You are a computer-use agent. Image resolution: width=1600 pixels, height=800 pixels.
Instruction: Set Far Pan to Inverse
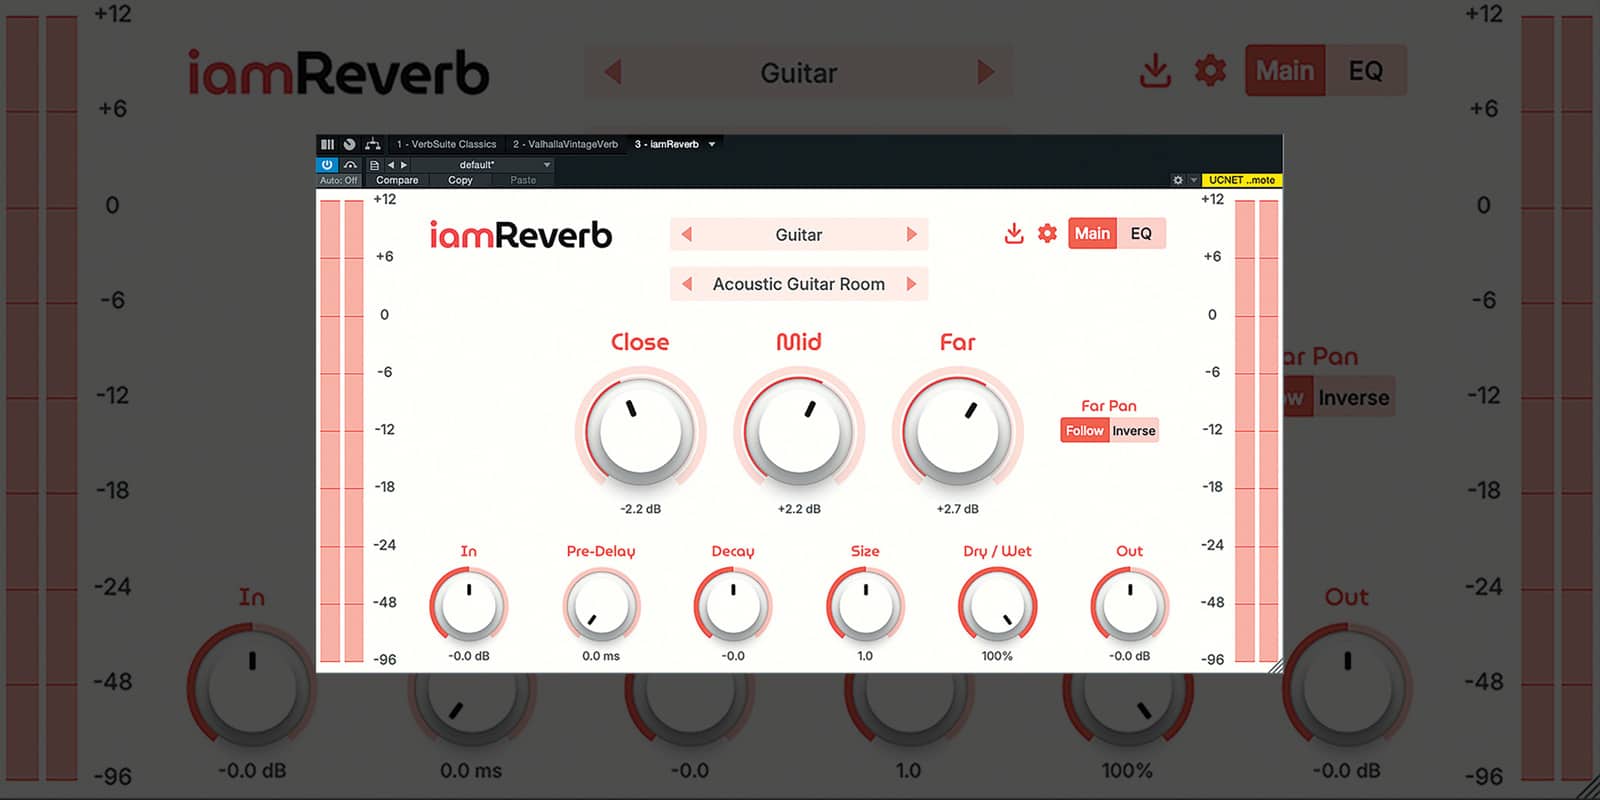pos(1134,431)
